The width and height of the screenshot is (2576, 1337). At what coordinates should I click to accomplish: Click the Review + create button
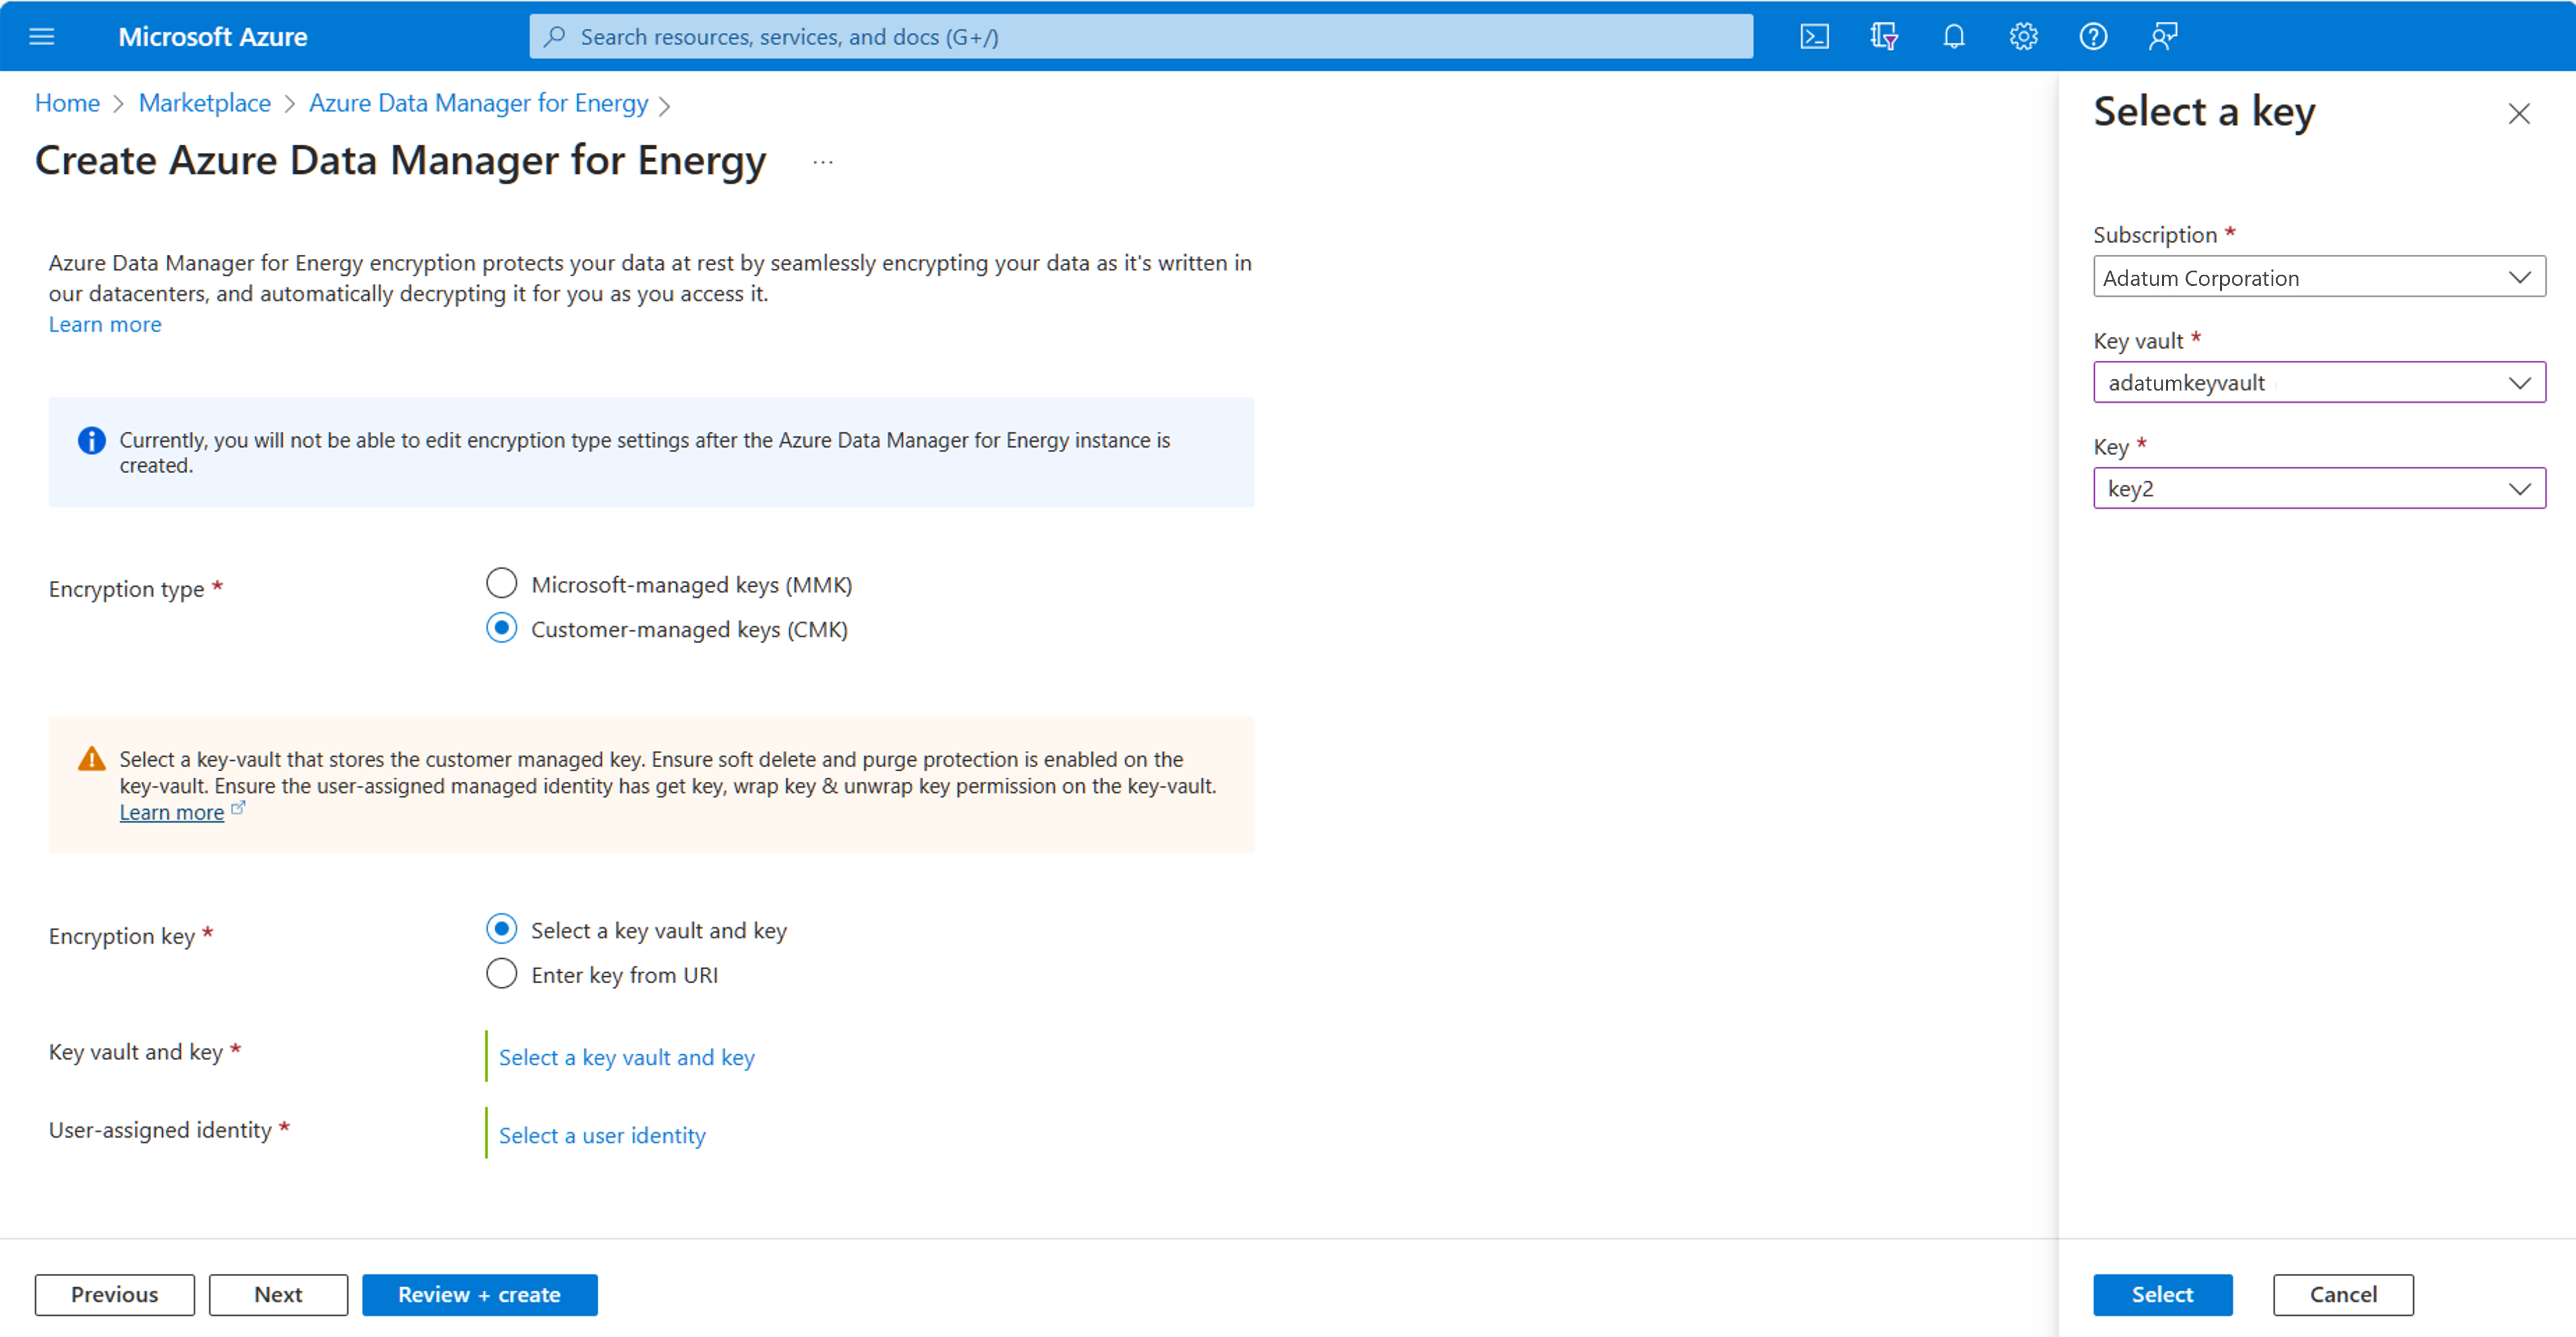click(479, 1294)
